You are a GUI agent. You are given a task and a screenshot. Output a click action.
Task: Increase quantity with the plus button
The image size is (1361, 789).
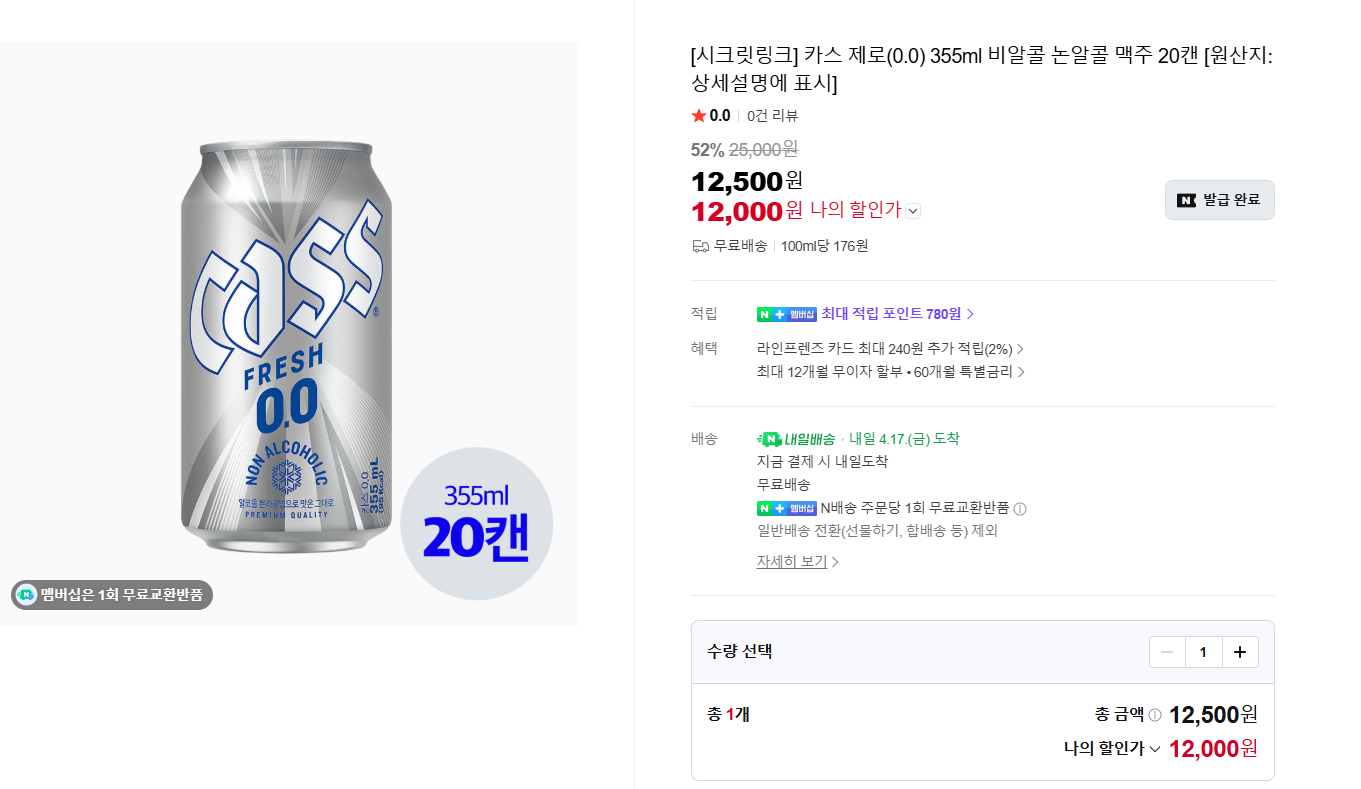click(x=1240, y=651)
